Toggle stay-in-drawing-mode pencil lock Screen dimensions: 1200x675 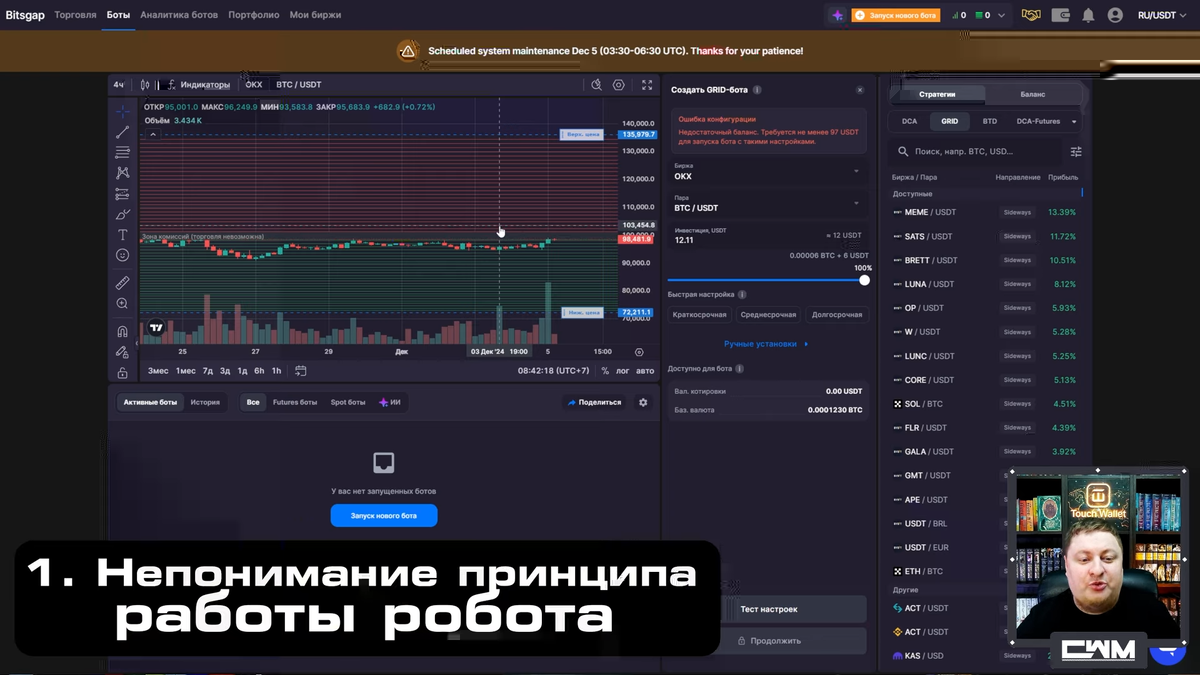point(122,352)
